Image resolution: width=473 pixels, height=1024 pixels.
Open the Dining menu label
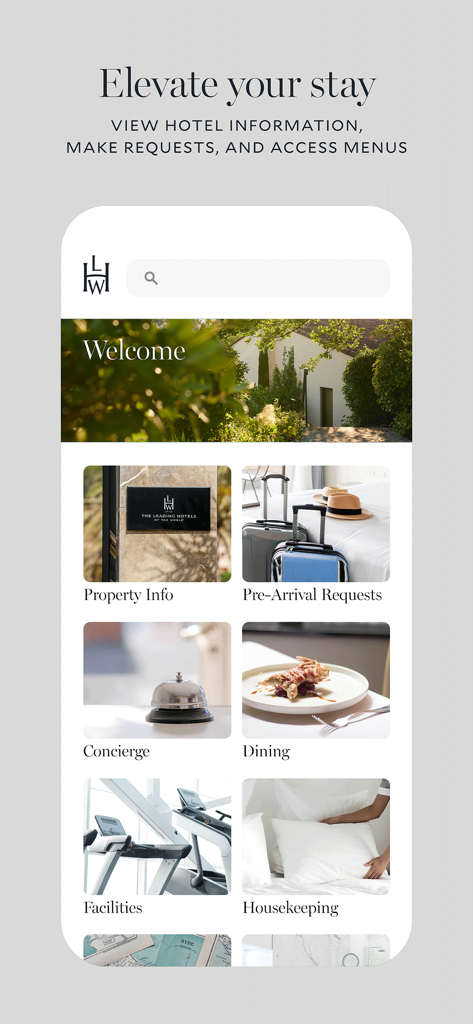266,752
